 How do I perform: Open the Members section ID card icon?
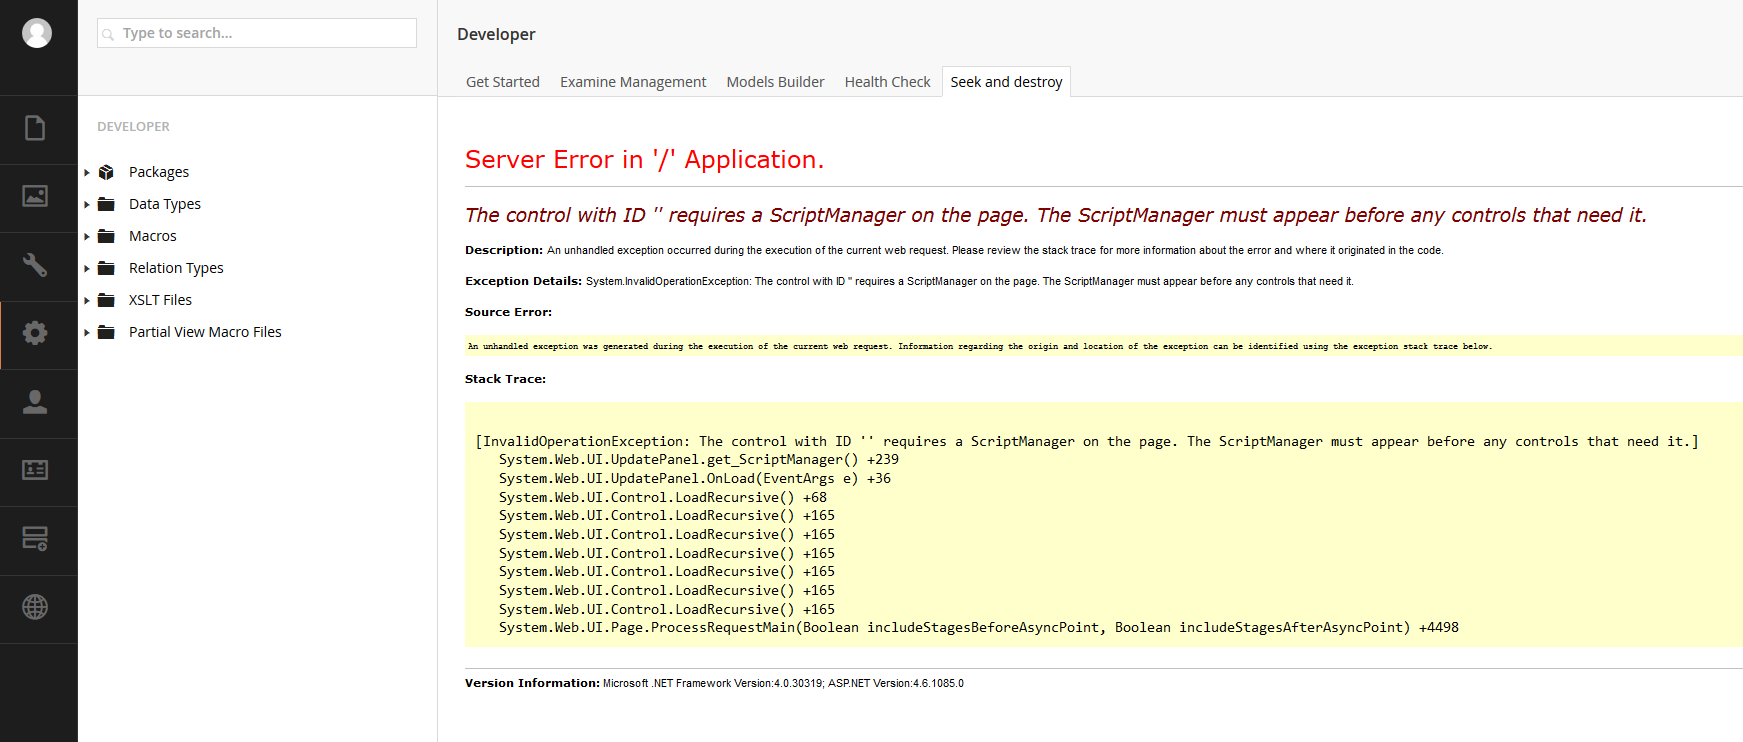pyautogui.click(x=35, y=470)
